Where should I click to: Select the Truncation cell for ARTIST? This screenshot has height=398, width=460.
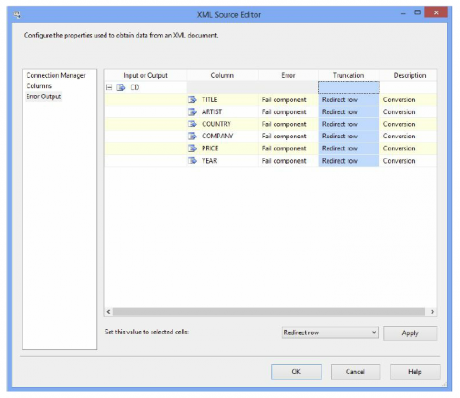tap(349, 112)
